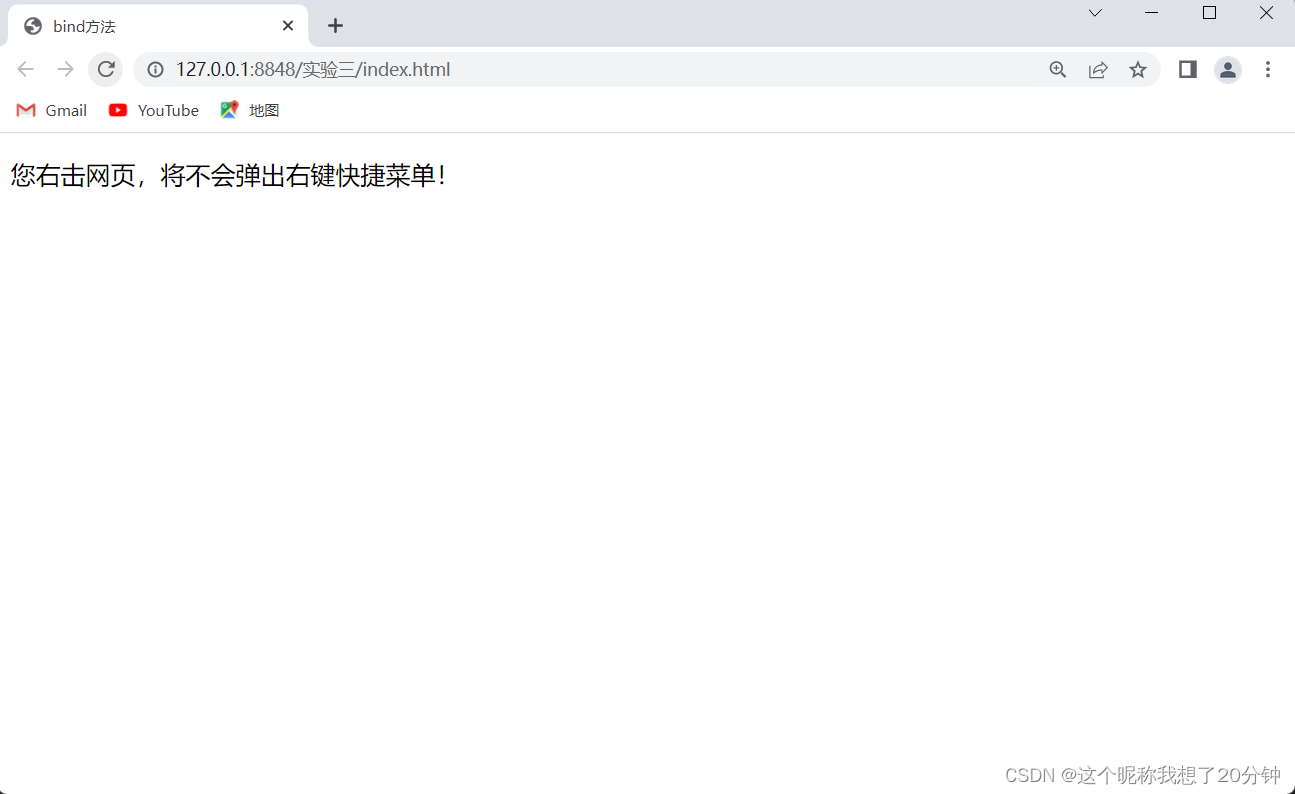Click the back navigation arrow
The height and width of the screenshot is (794, 1295).
pos(25,69)
